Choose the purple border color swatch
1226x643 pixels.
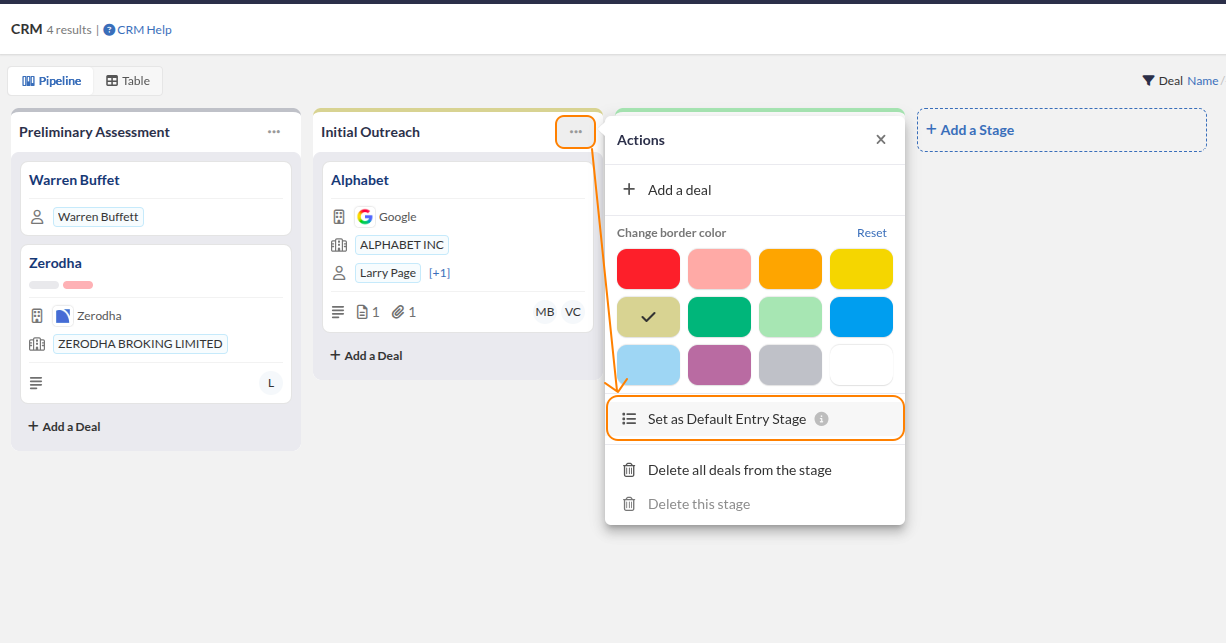click(x=719, y=365)
